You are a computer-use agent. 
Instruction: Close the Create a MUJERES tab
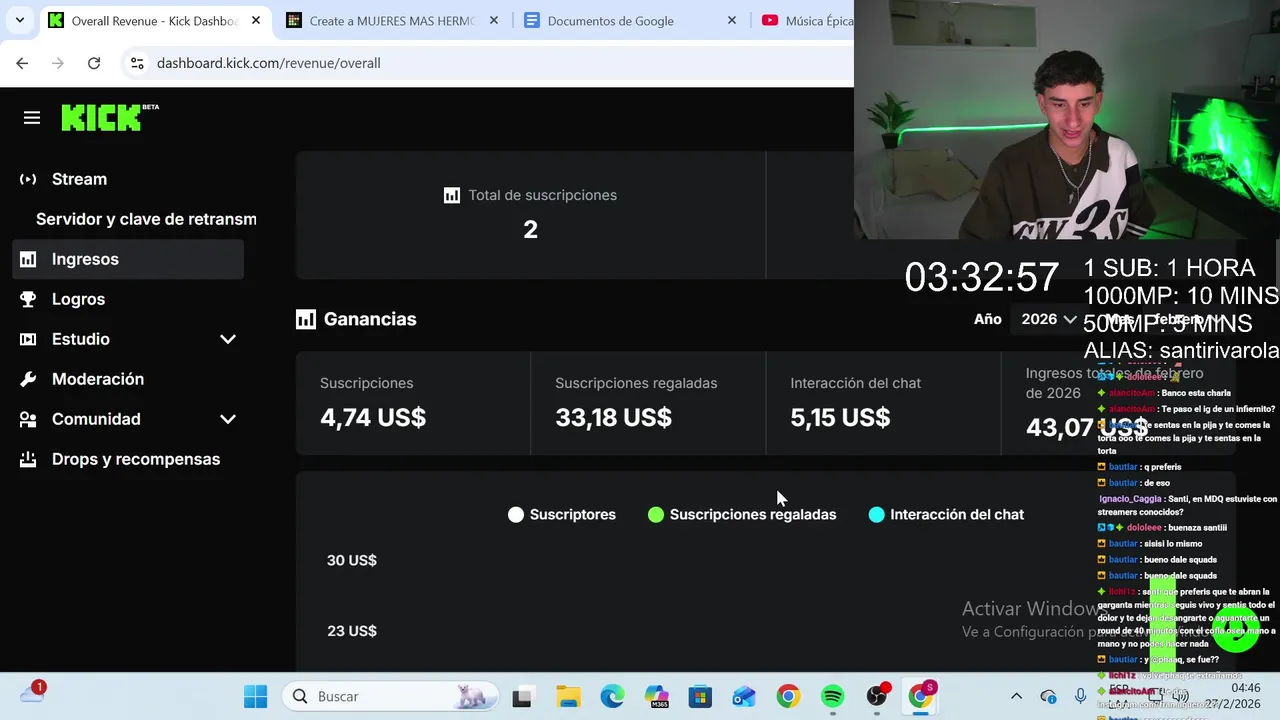coord(494,20)
